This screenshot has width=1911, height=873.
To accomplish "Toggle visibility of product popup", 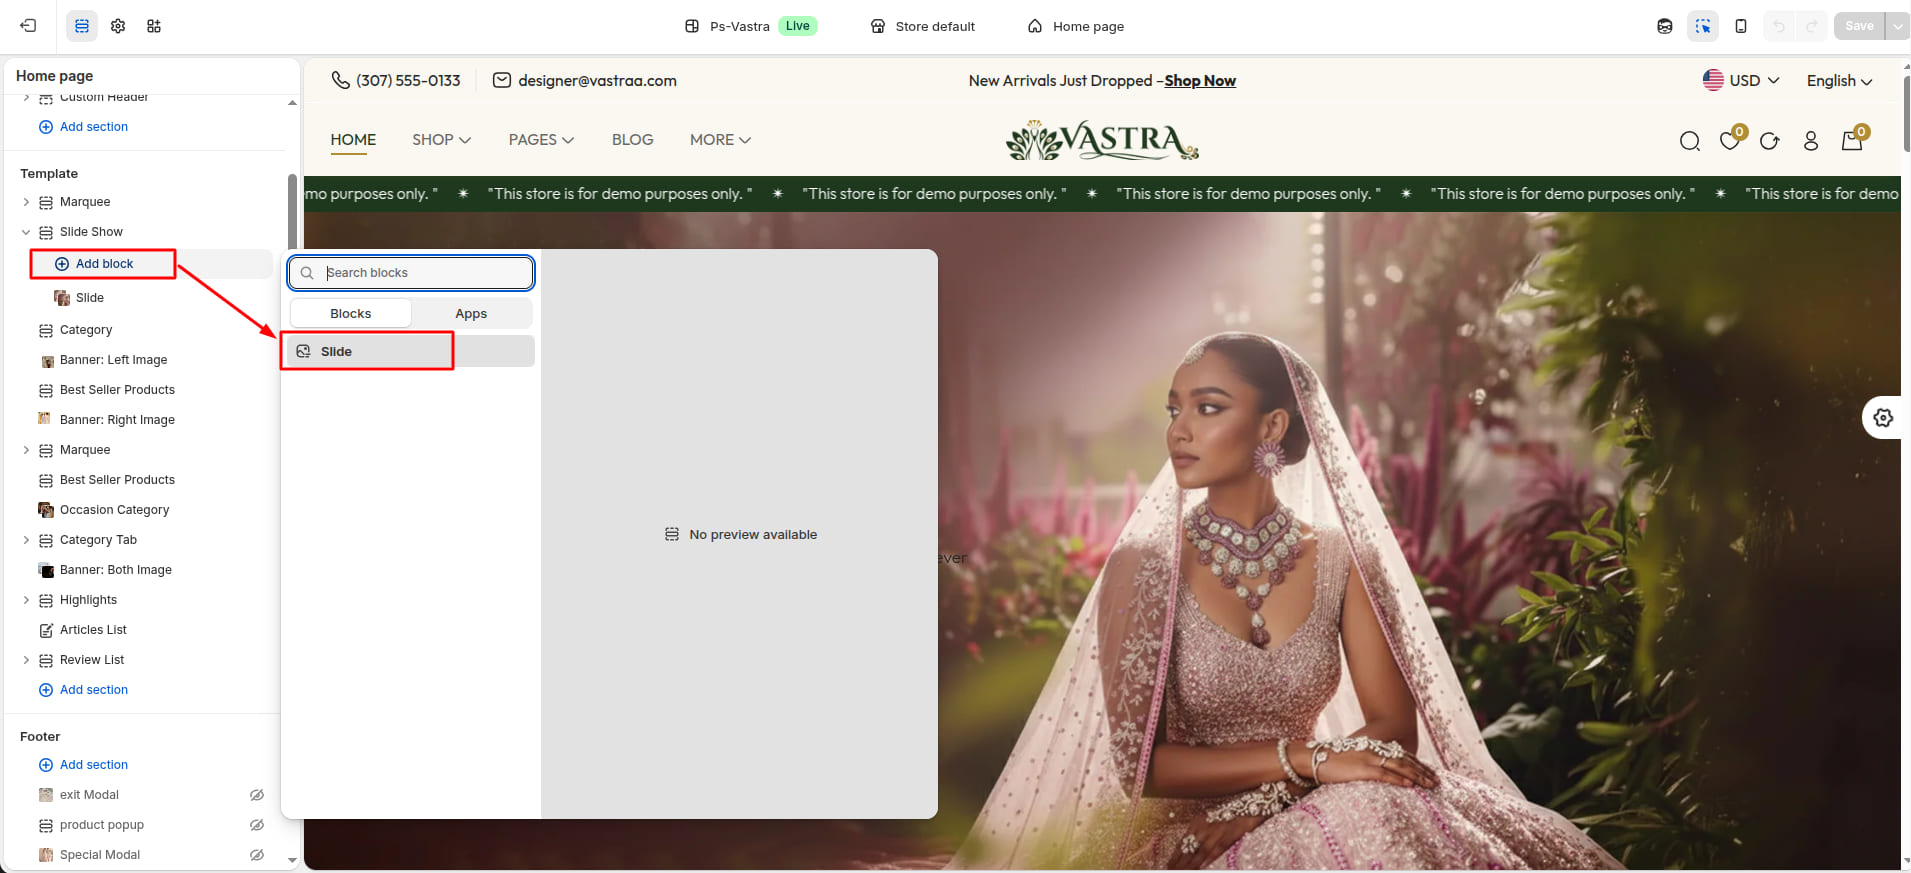I will [x=257, y=825].
